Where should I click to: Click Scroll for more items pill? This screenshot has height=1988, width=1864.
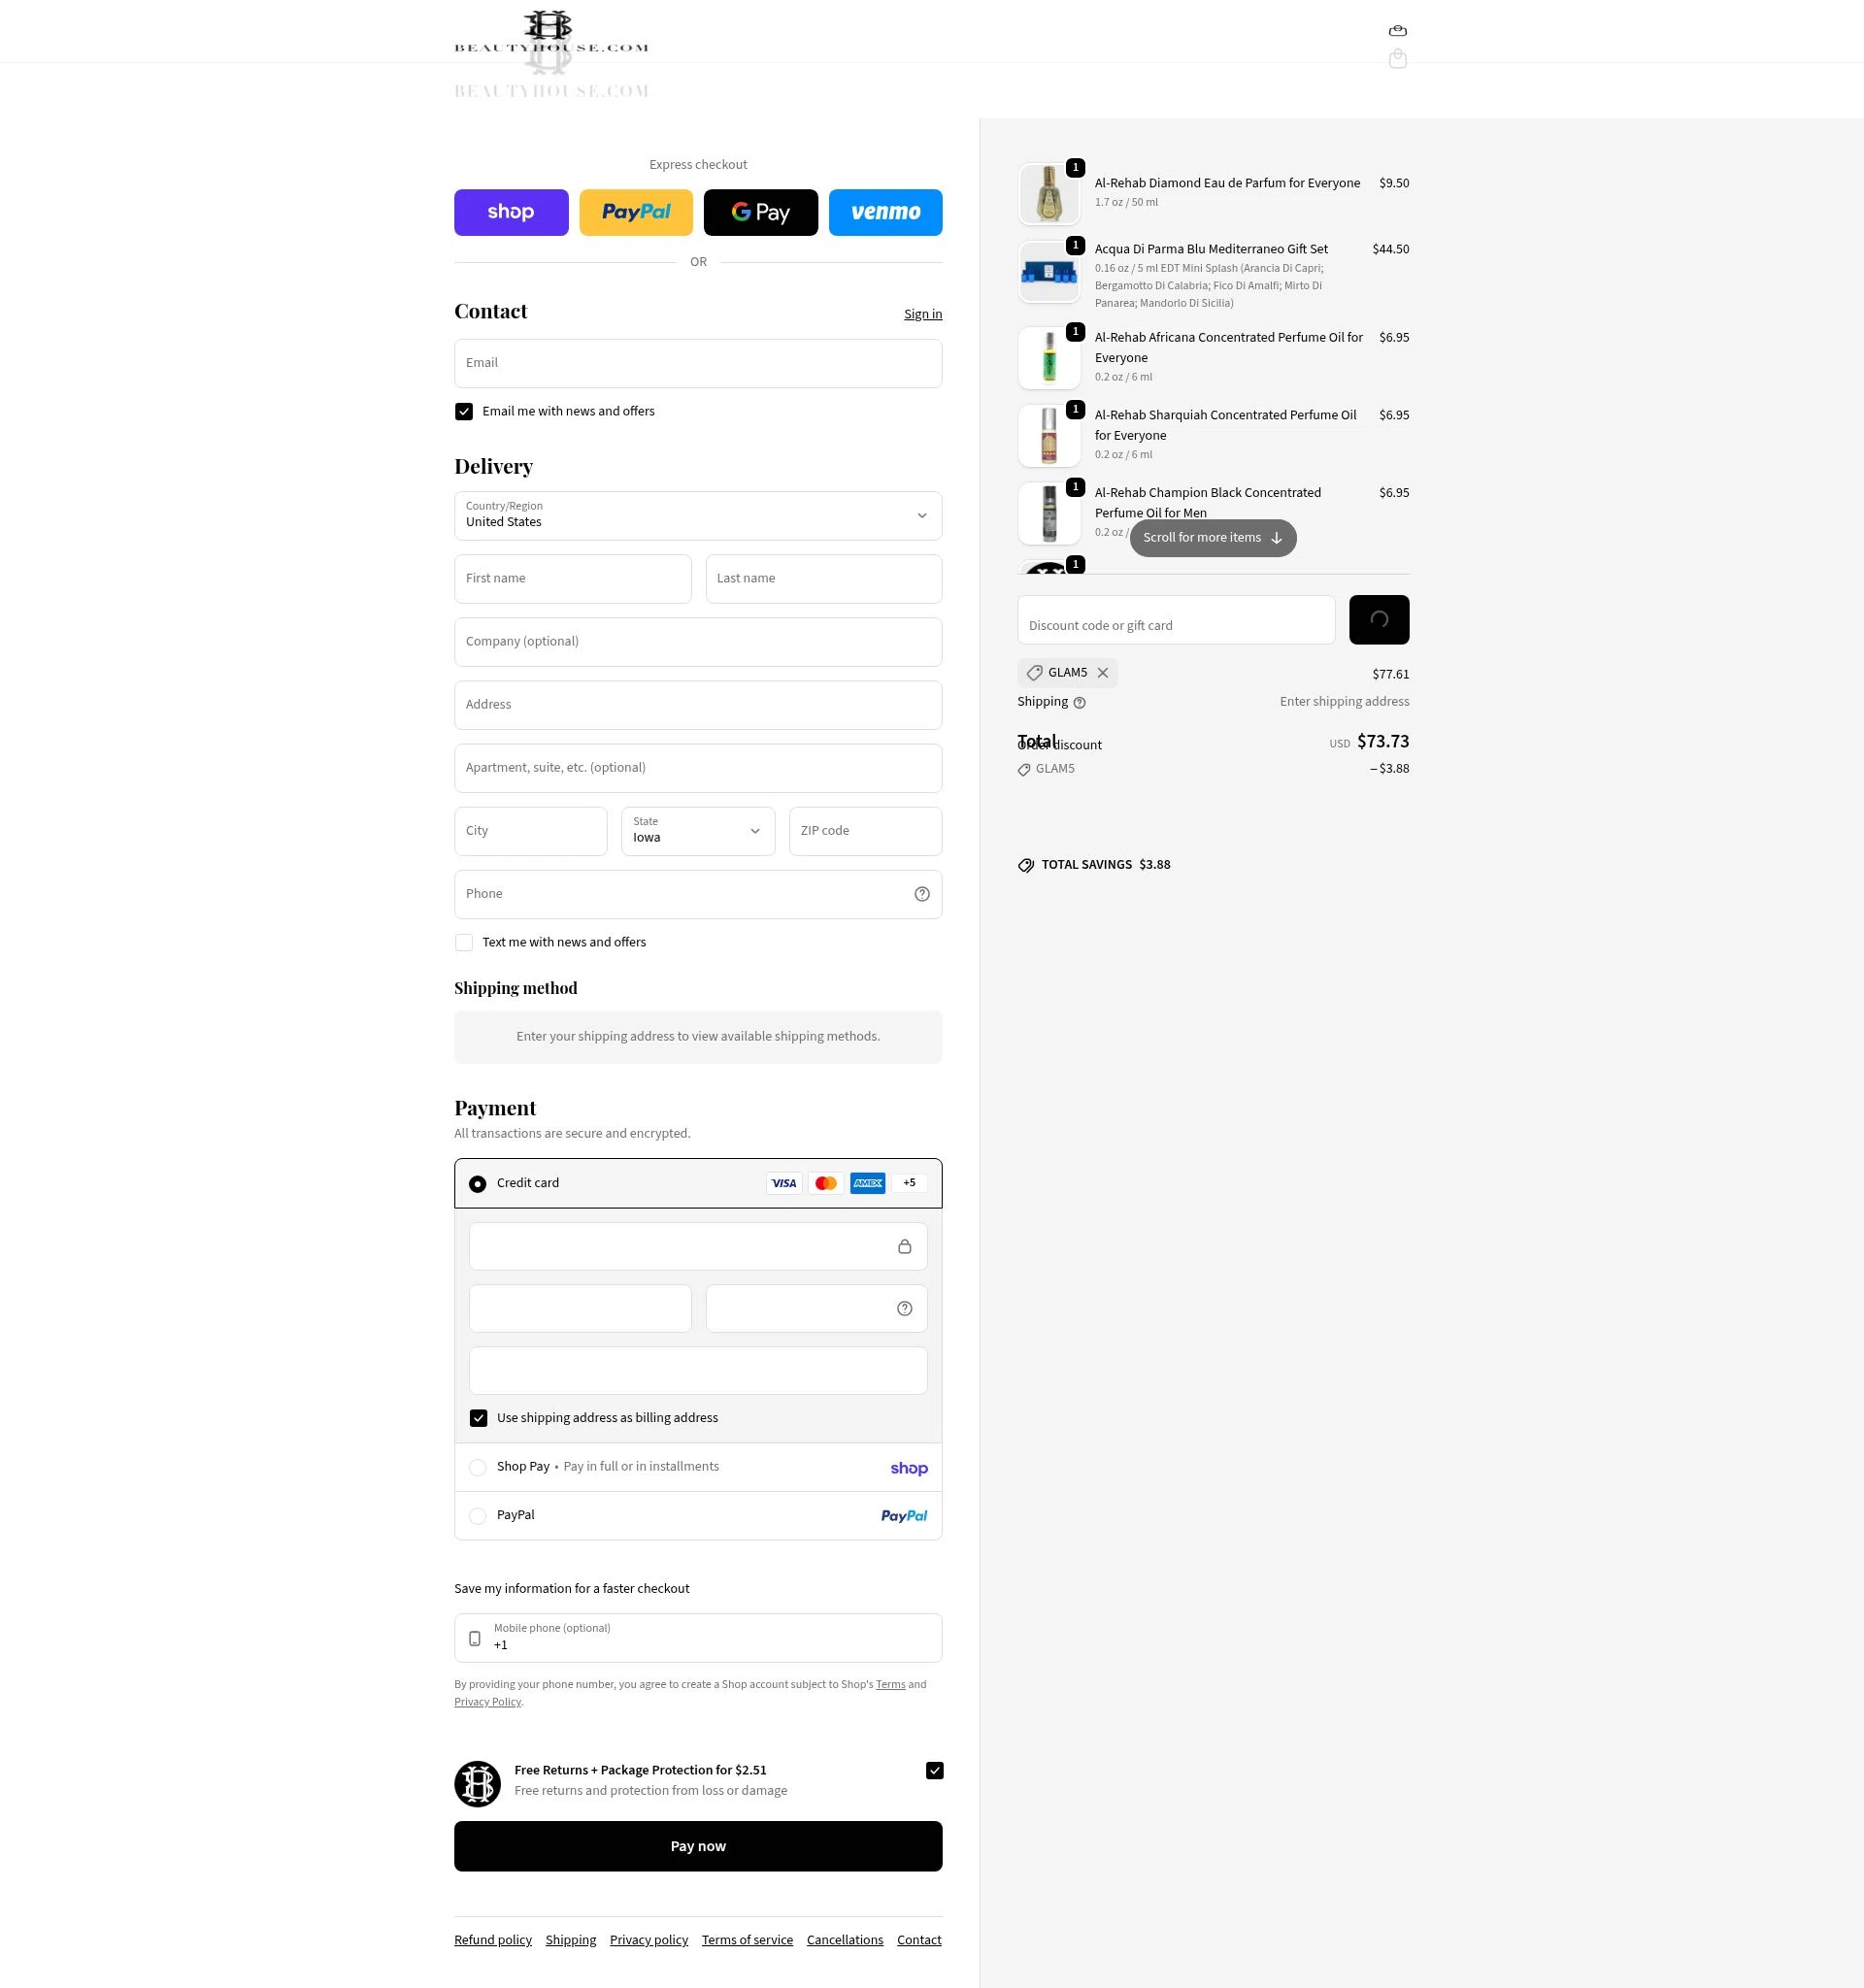1212,538
